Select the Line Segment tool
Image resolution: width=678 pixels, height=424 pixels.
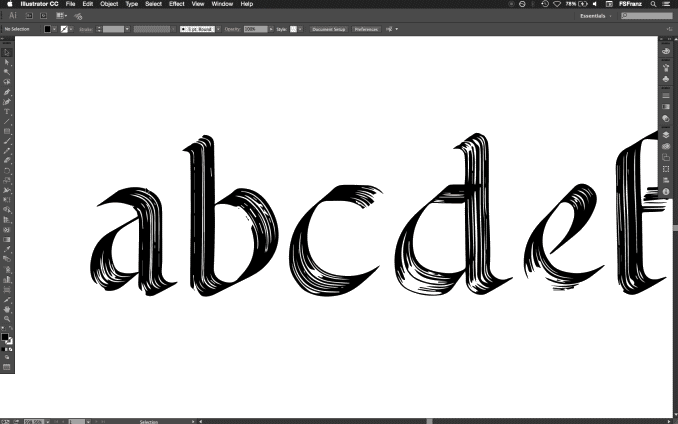pyautogui.click(x=6, y=122)
